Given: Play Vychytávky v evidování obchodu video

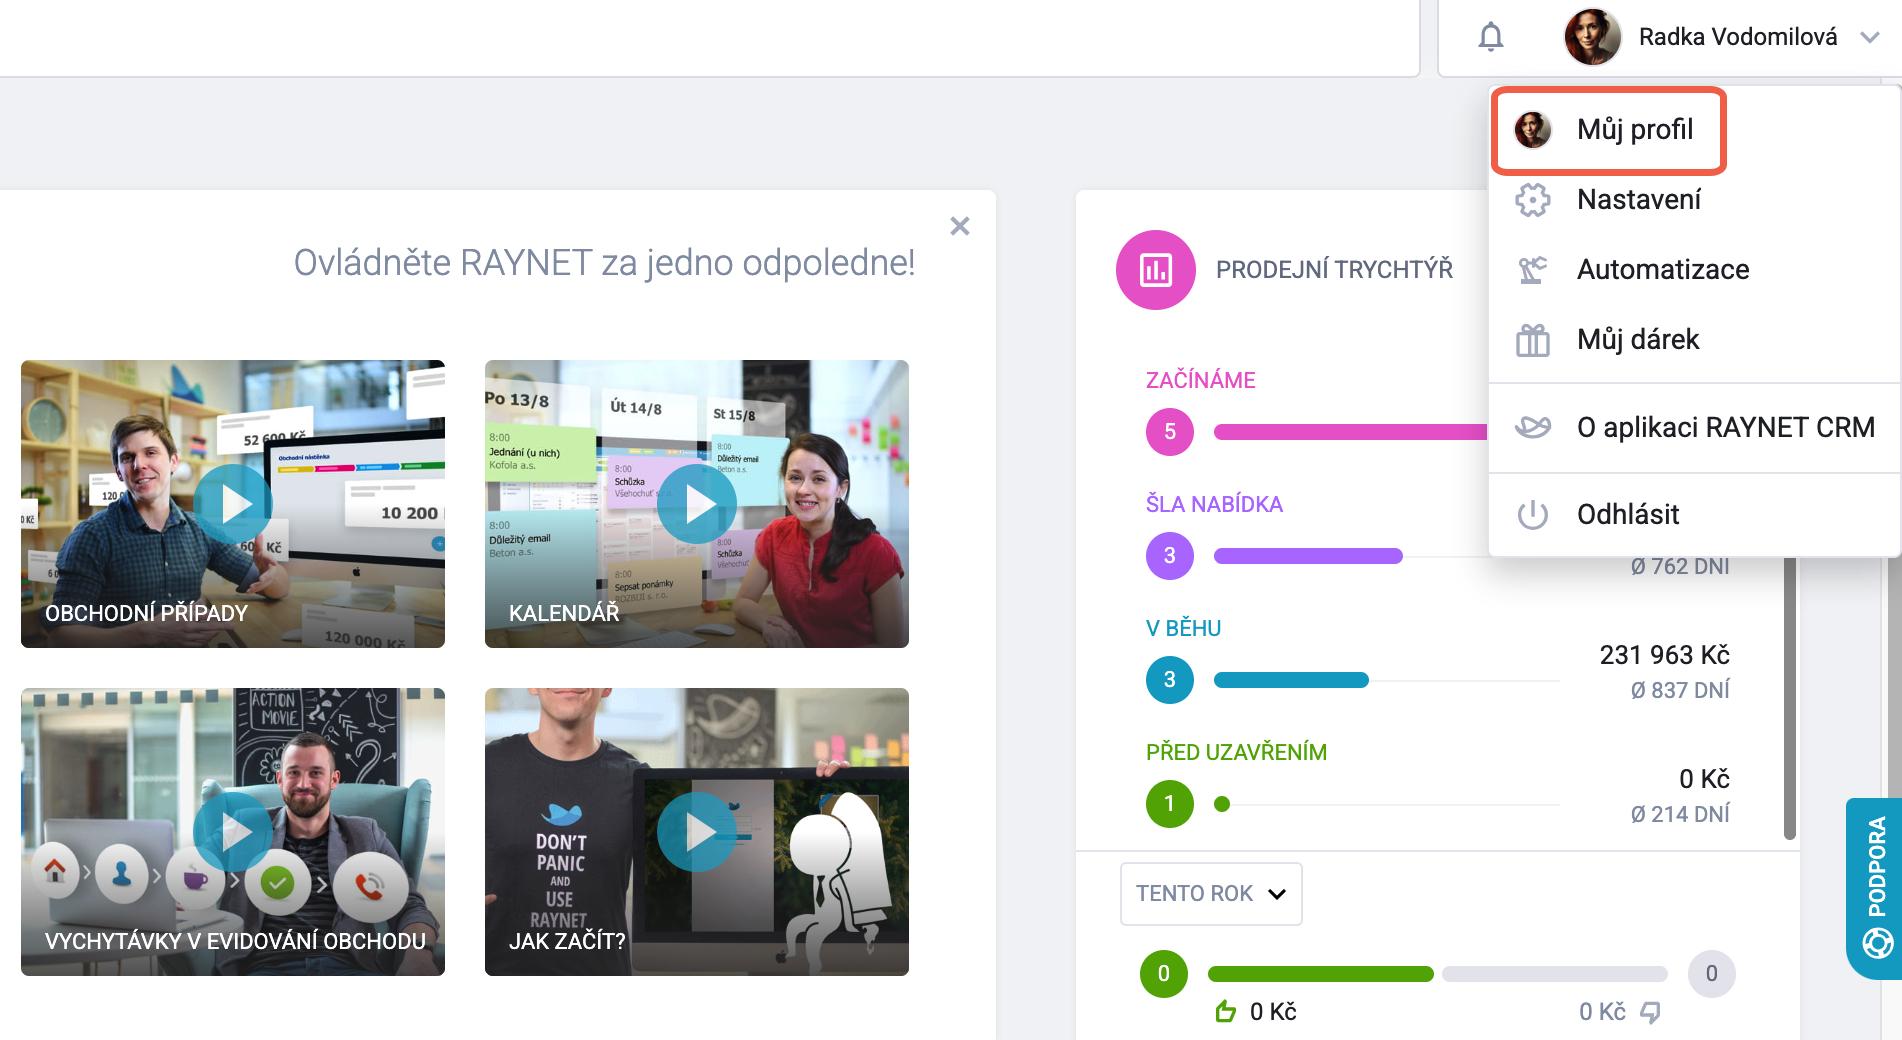Looking at the screenshot, I should [233, 832].
